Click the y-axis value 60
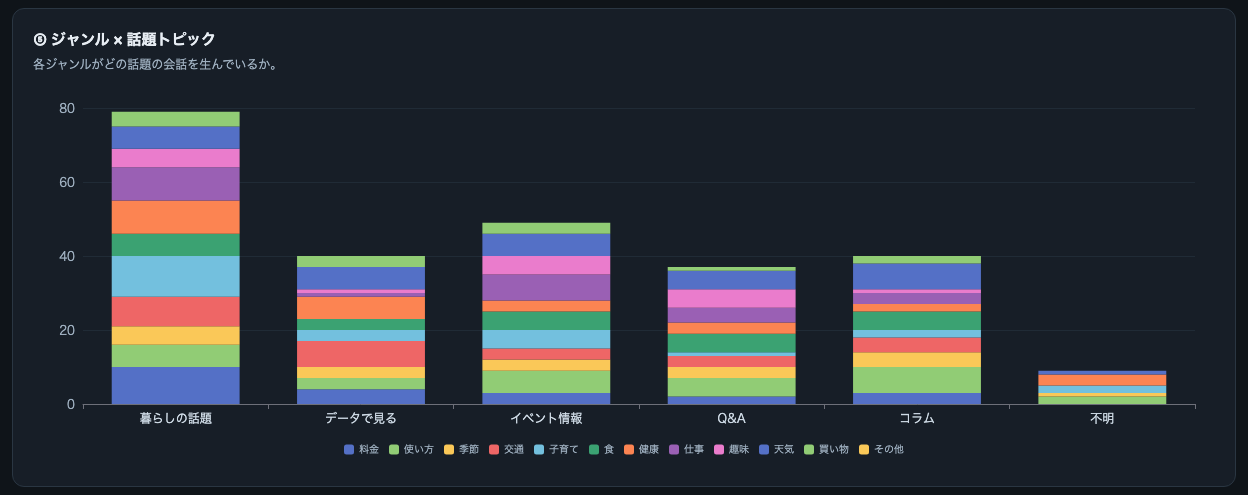The height and width of the screenshot is (495, 1248). [67, 182]
